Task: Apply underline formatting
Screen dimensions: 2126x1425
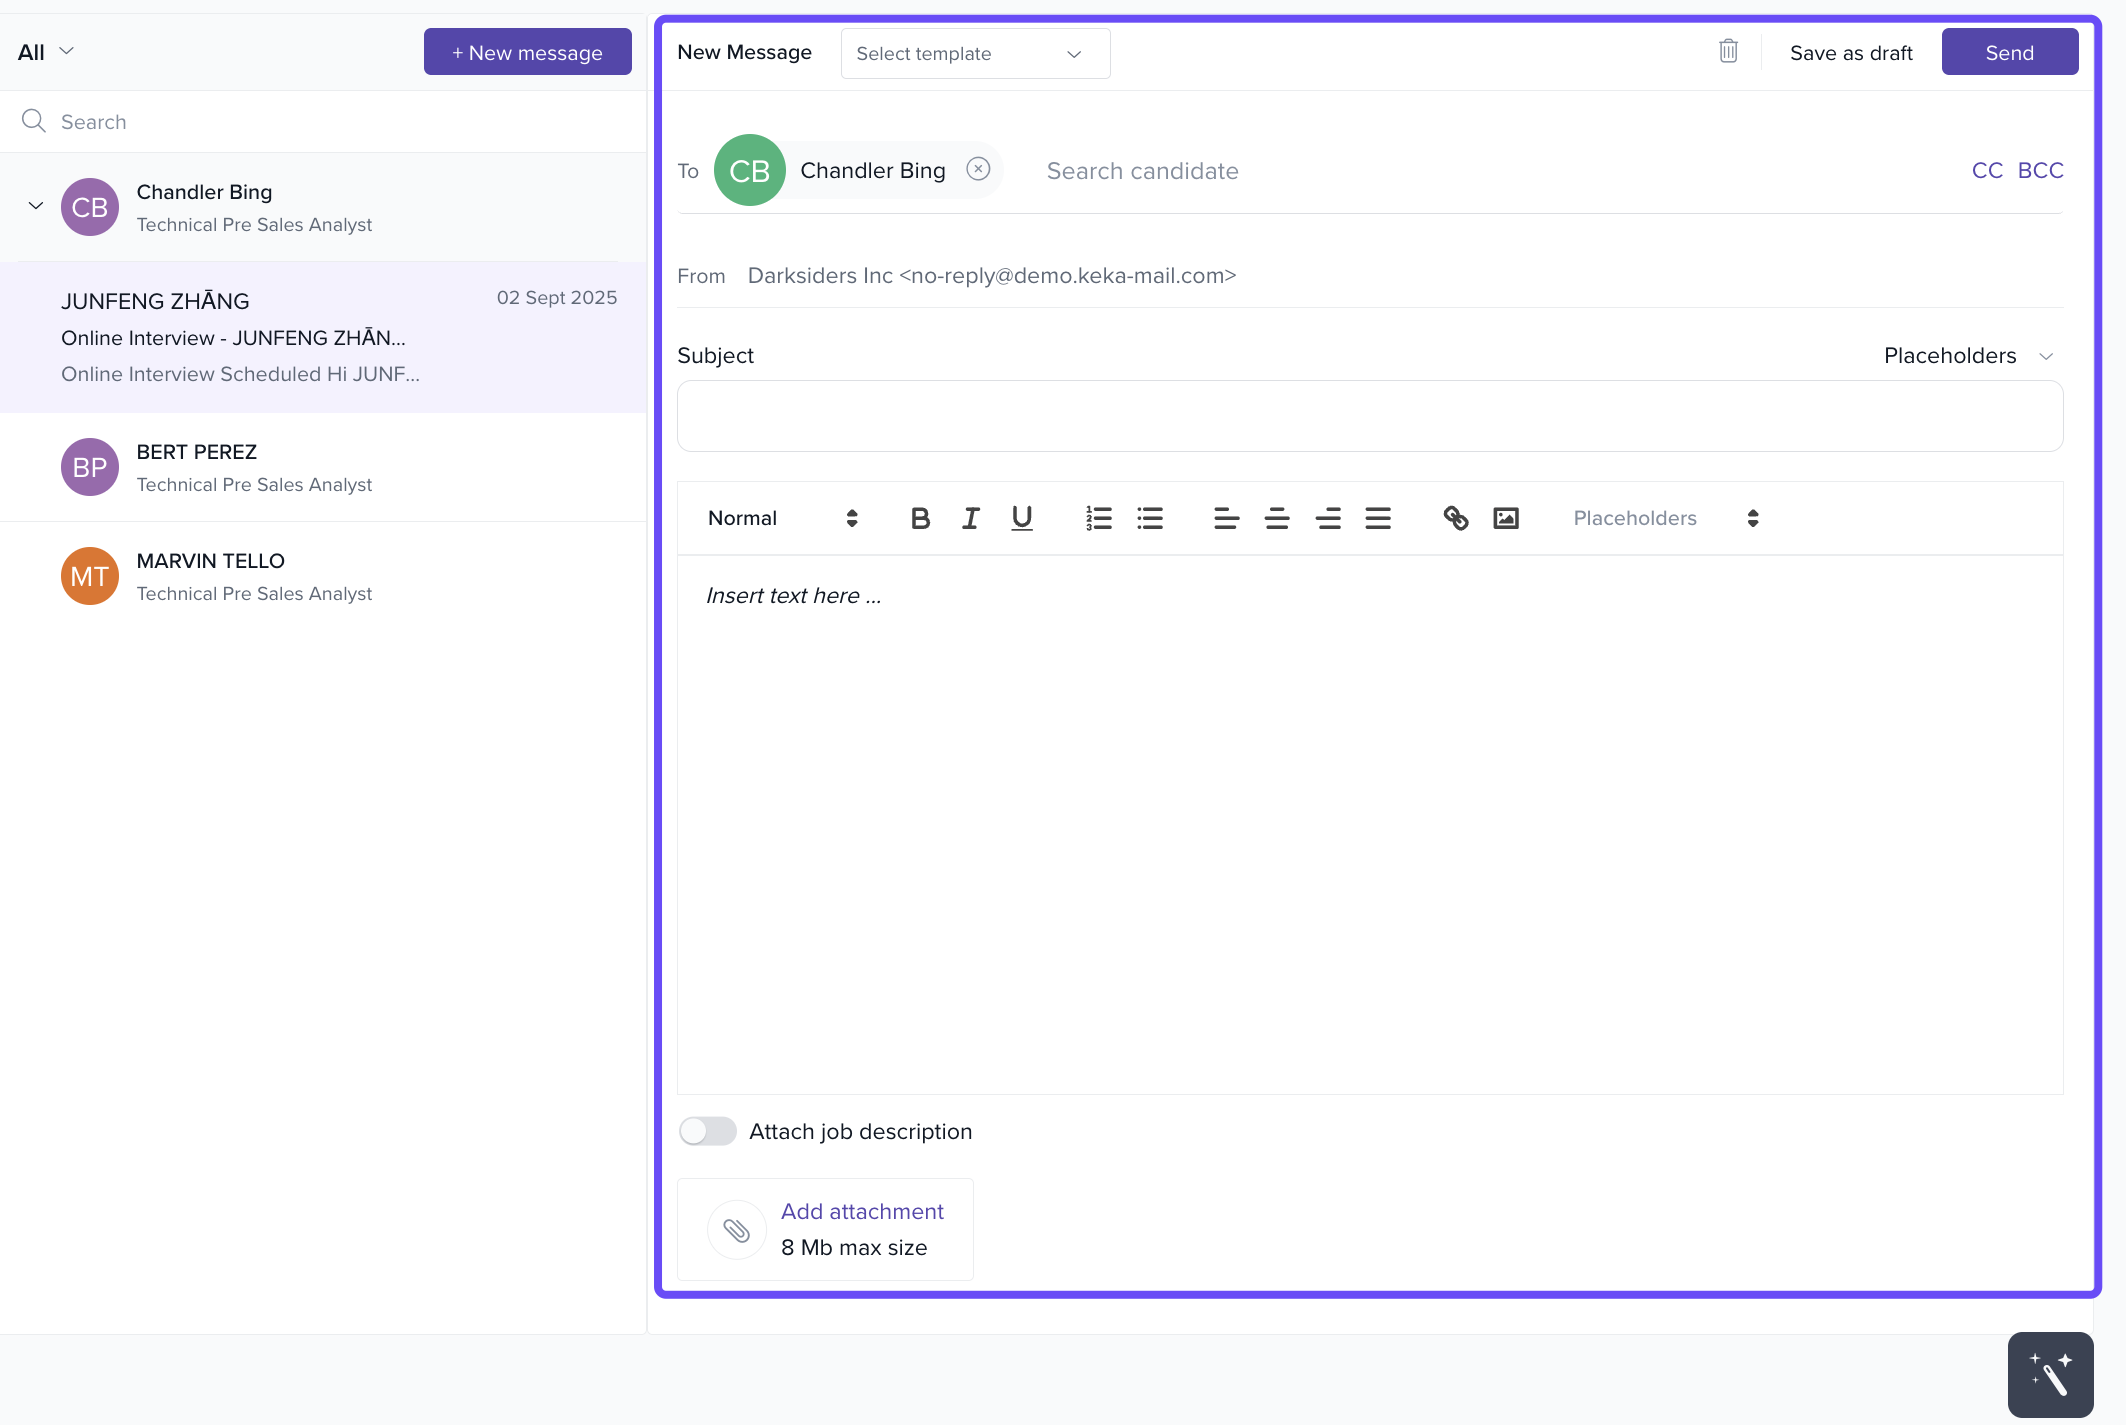Action: point(1021,518)
